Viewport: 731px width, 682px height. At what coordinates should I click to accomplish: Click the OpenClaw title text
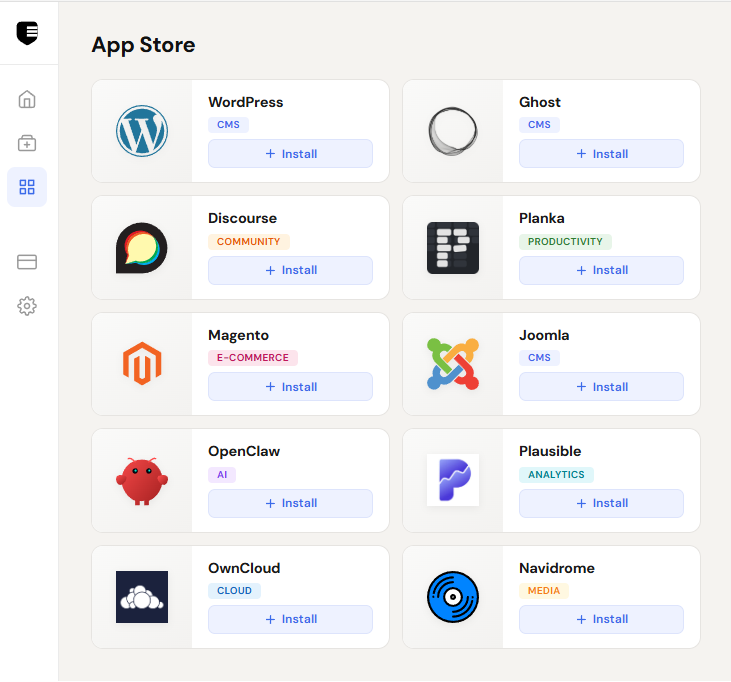(x=244, y=451)
